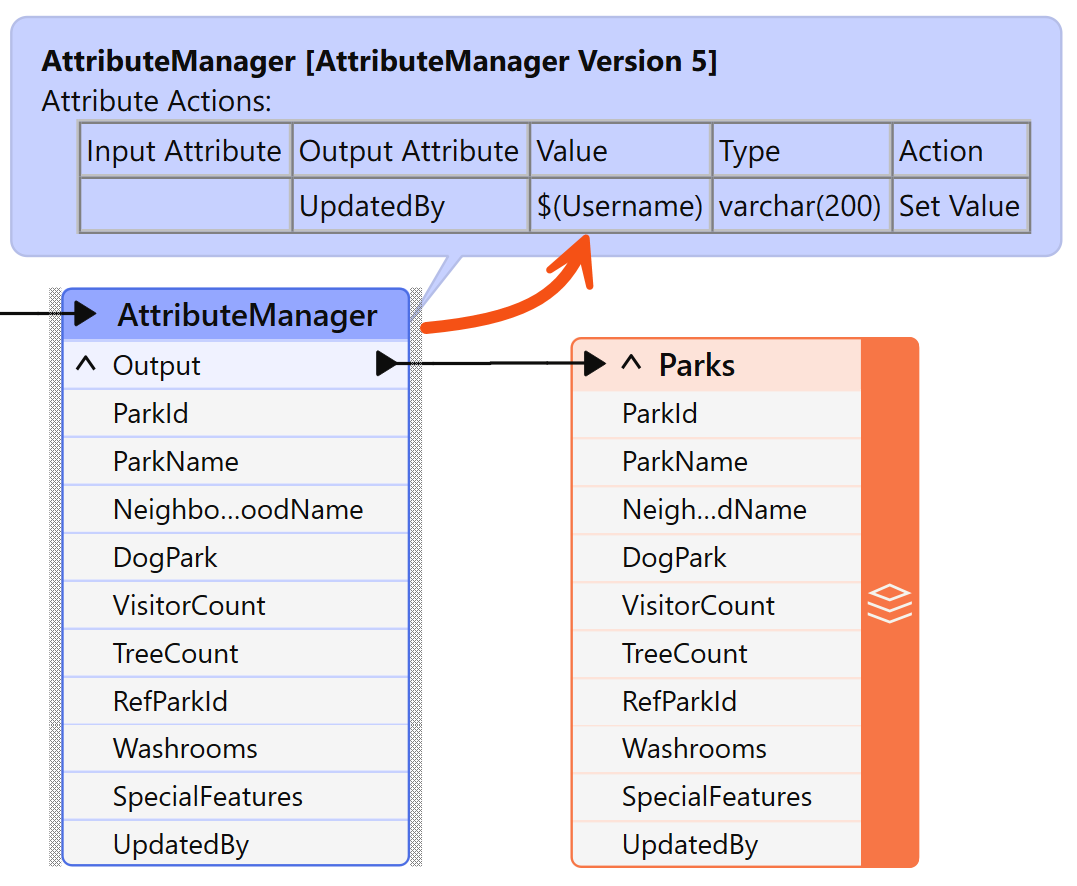The image size is (1077, 886).
Task: Click the stacked layers icon on the Parks node
Action: pos(888,603)
